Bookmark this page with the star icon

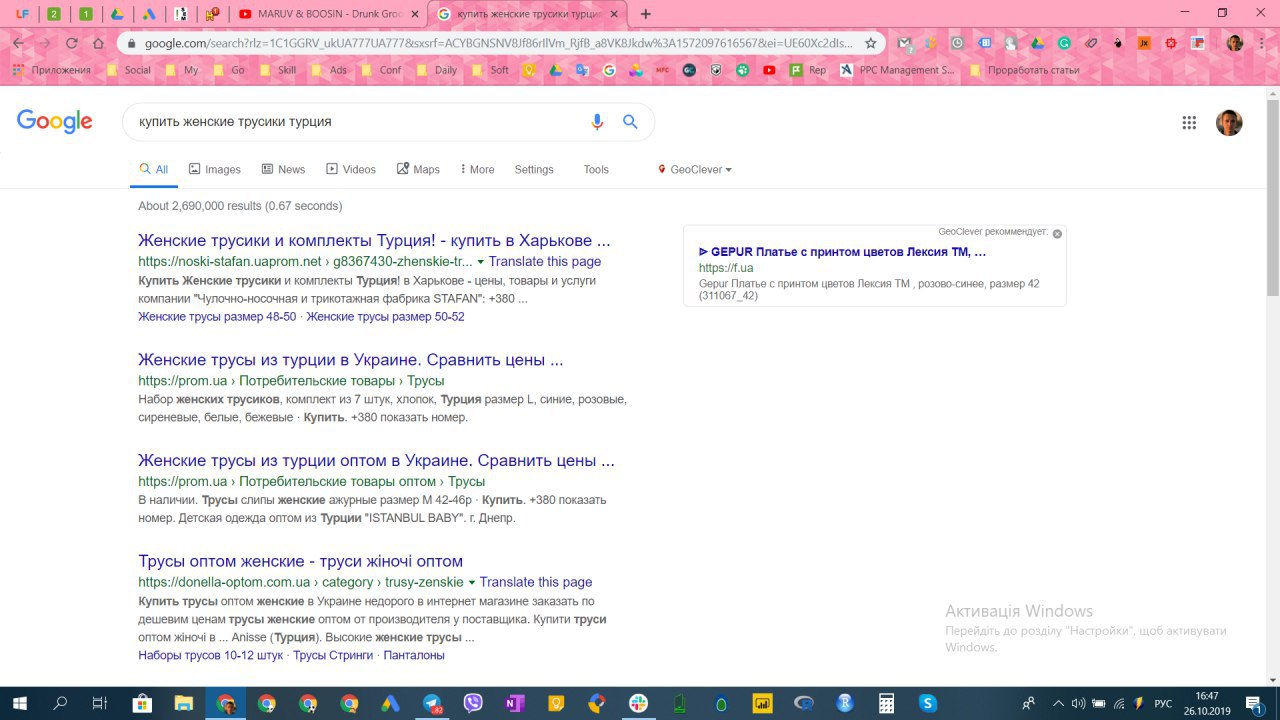coord(871,43)
